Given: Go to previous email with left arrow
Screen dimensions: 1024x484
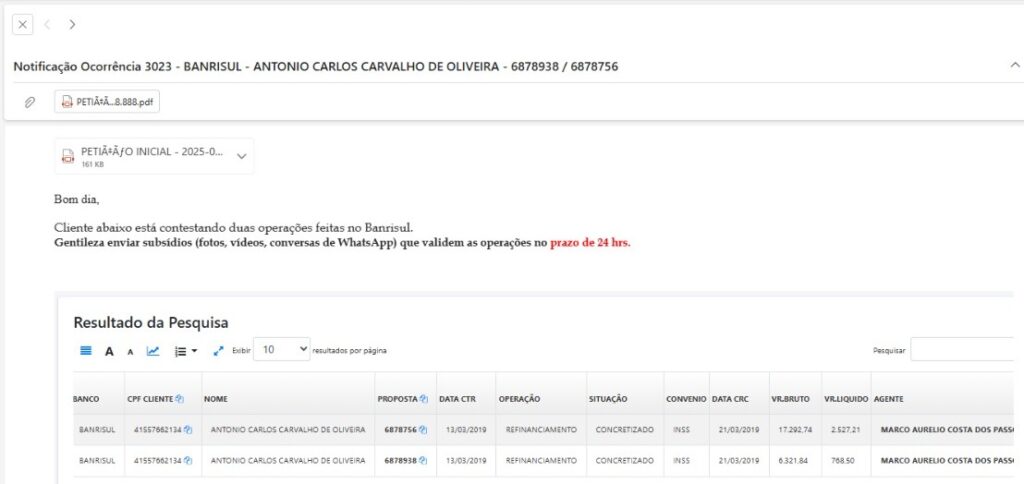Looking at the screenshot, I should 47,25.
